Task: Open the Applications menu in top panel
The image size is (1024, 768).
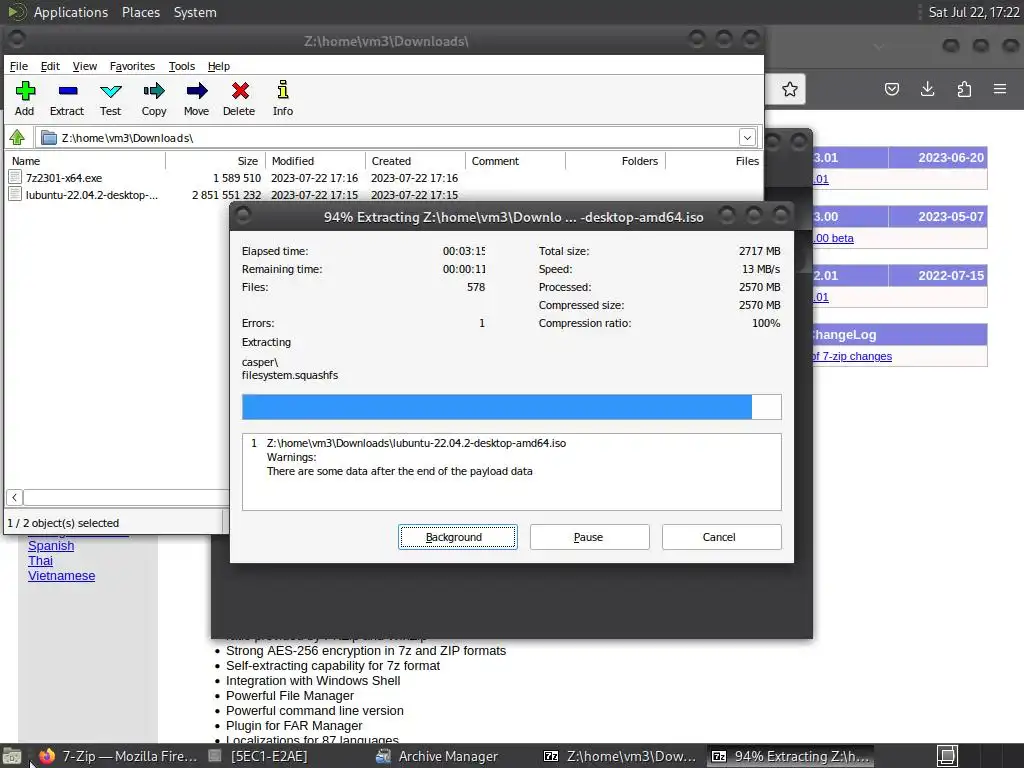Action: [71, 12]
